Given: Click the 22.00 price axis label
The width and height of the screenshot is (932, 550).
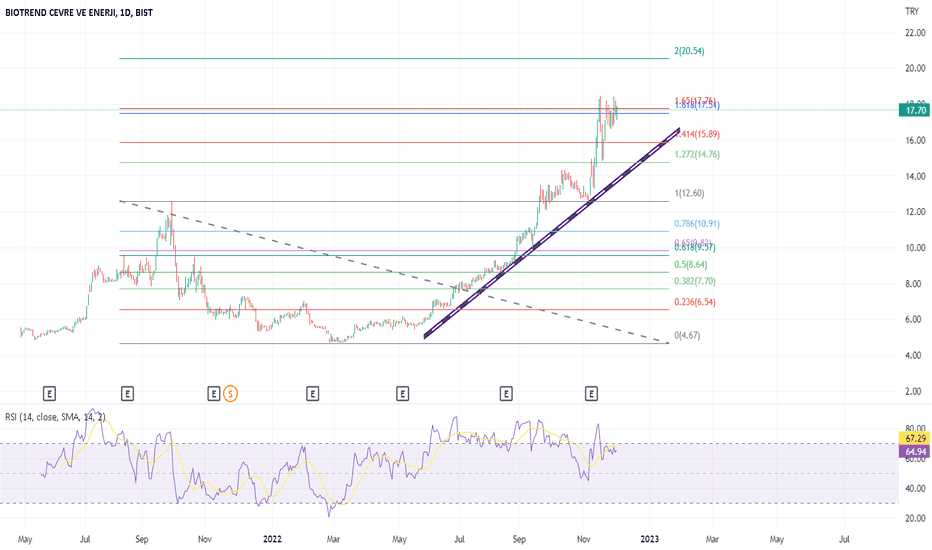Looking at the screenshot, I should tap(915, 33).
